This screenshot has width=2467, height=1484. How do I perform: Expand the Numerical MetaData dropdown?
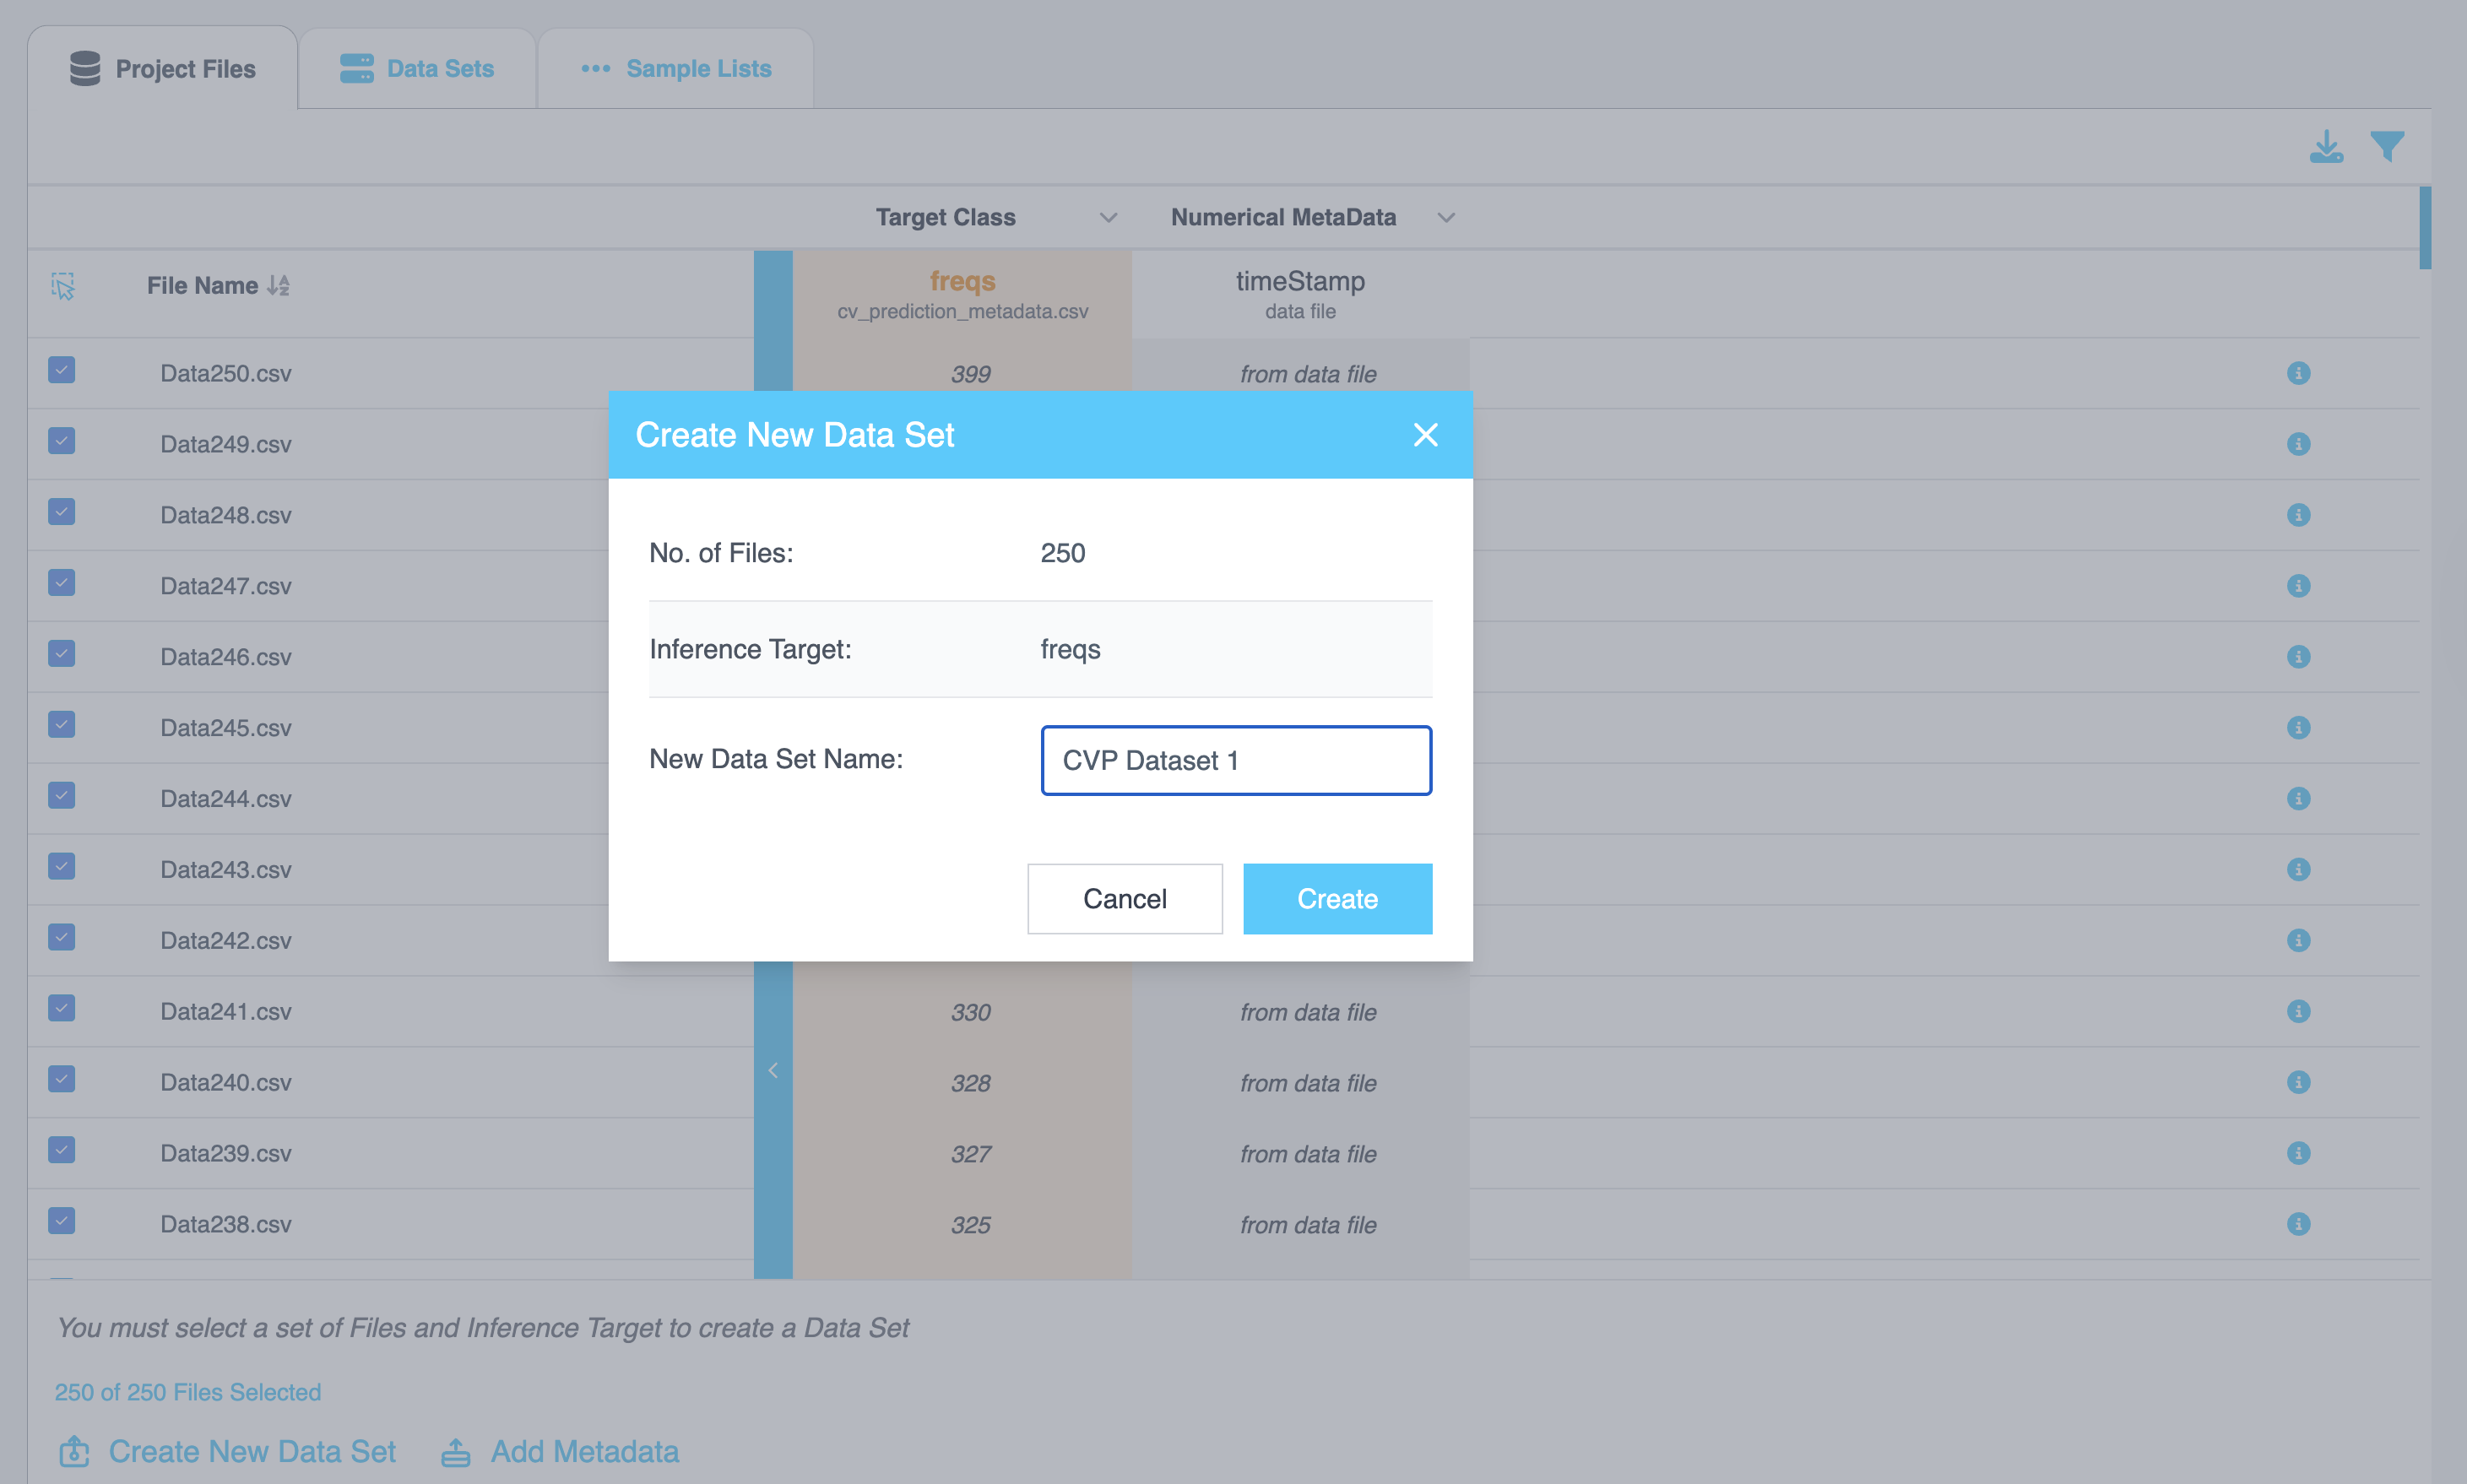(1446, 218)
